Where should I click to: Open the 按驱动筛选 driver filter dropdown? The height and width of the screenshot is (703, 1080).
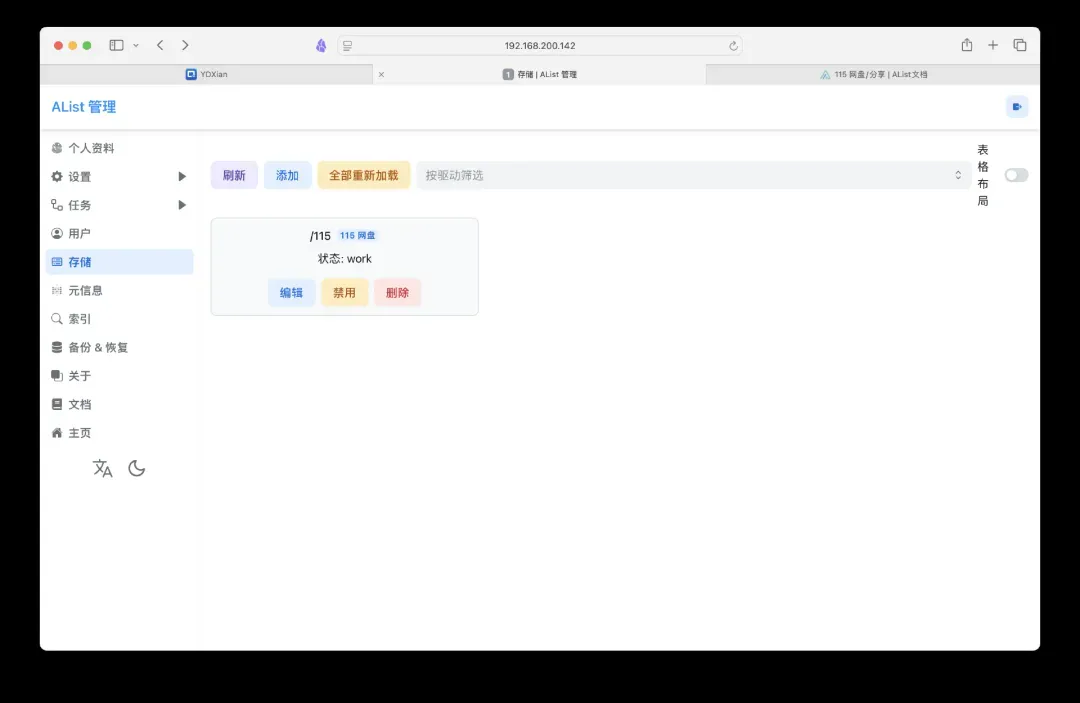pos(693,175)
